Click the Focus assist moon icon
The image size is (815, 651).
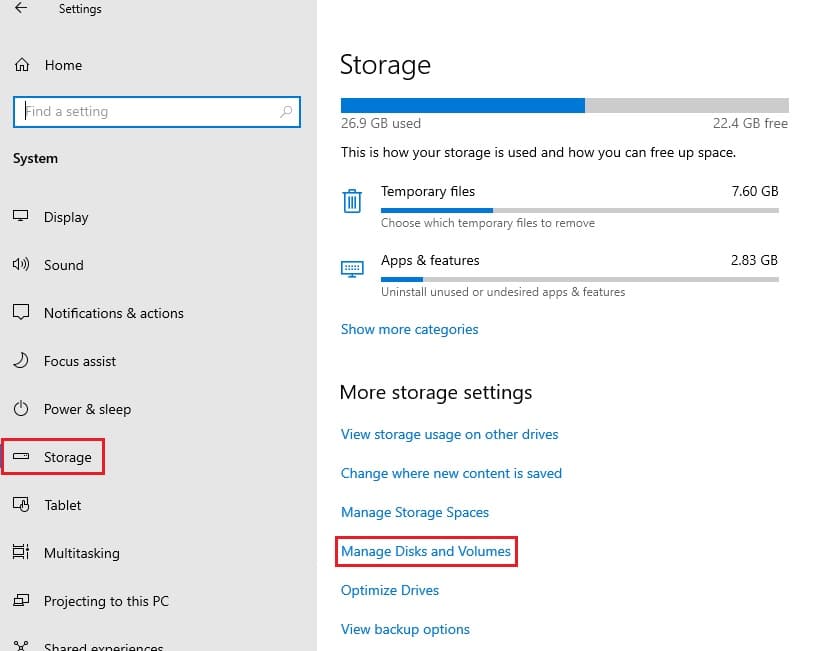pyautogui.click(x=21, y=360)
